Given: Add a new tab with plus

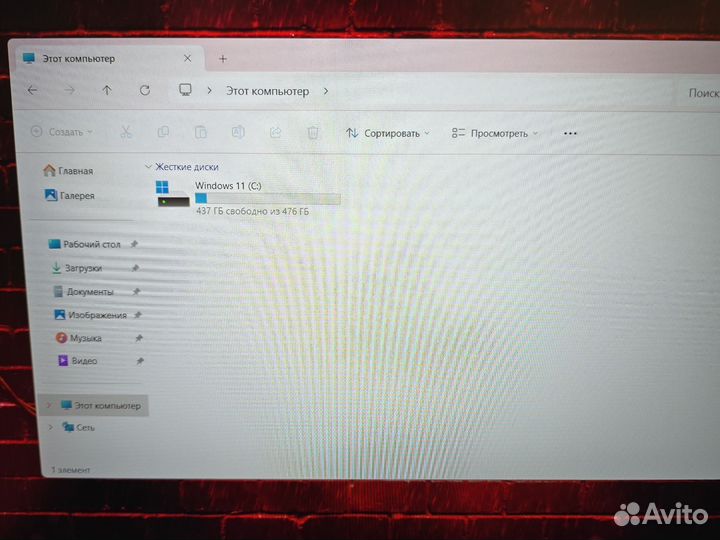Looking at the screenshot, I should [x=223, y=59].
